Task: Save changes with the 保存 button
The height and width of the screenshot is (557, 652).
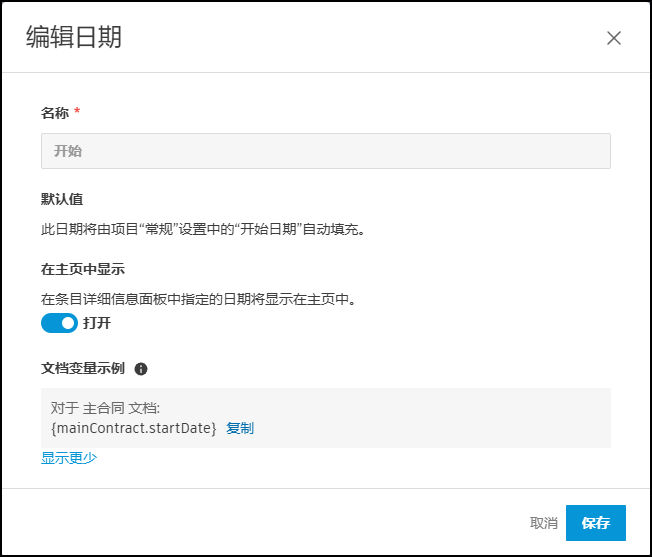Action: click(x=595, y=523)
